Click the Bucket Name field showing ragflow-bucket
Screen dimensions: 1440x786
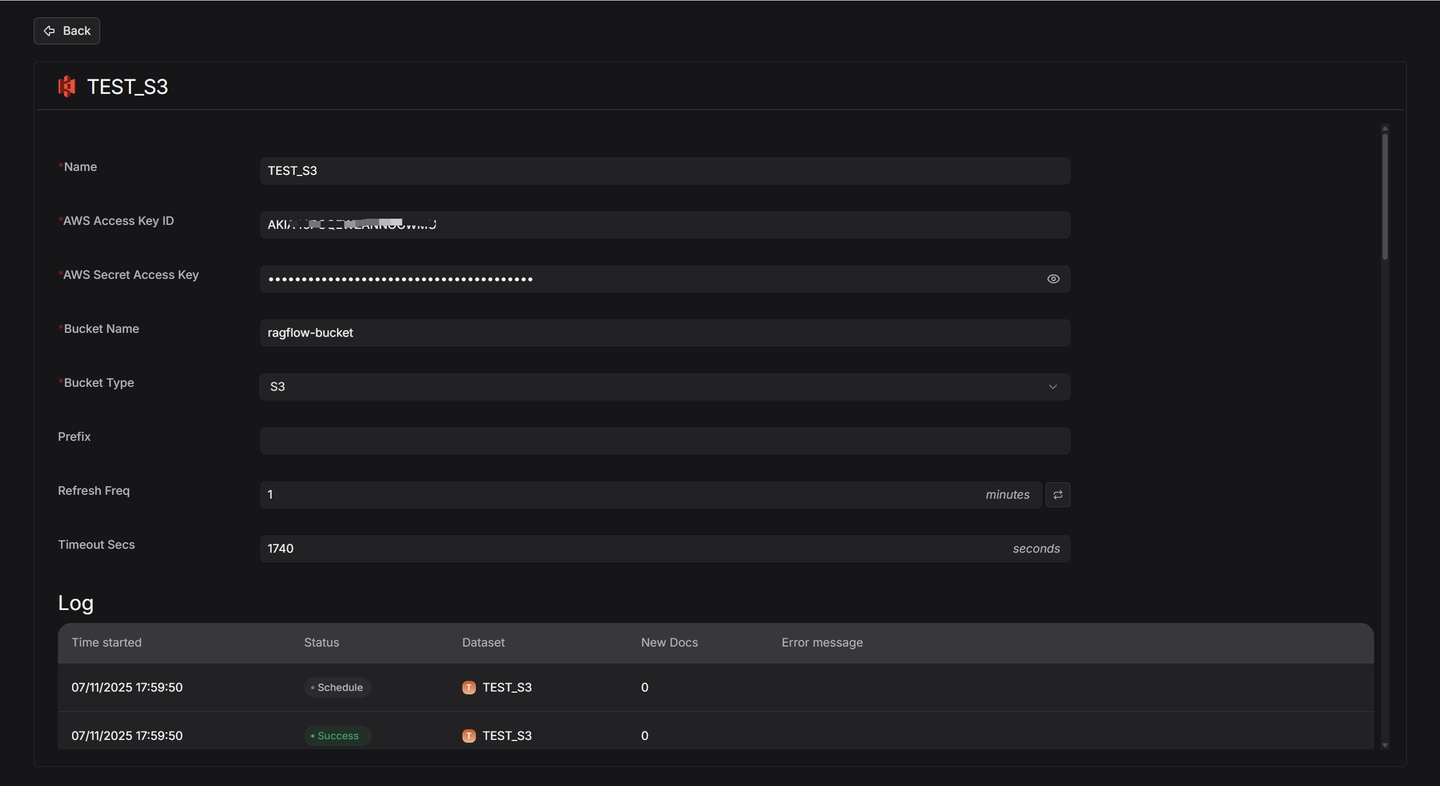(664, 332)
